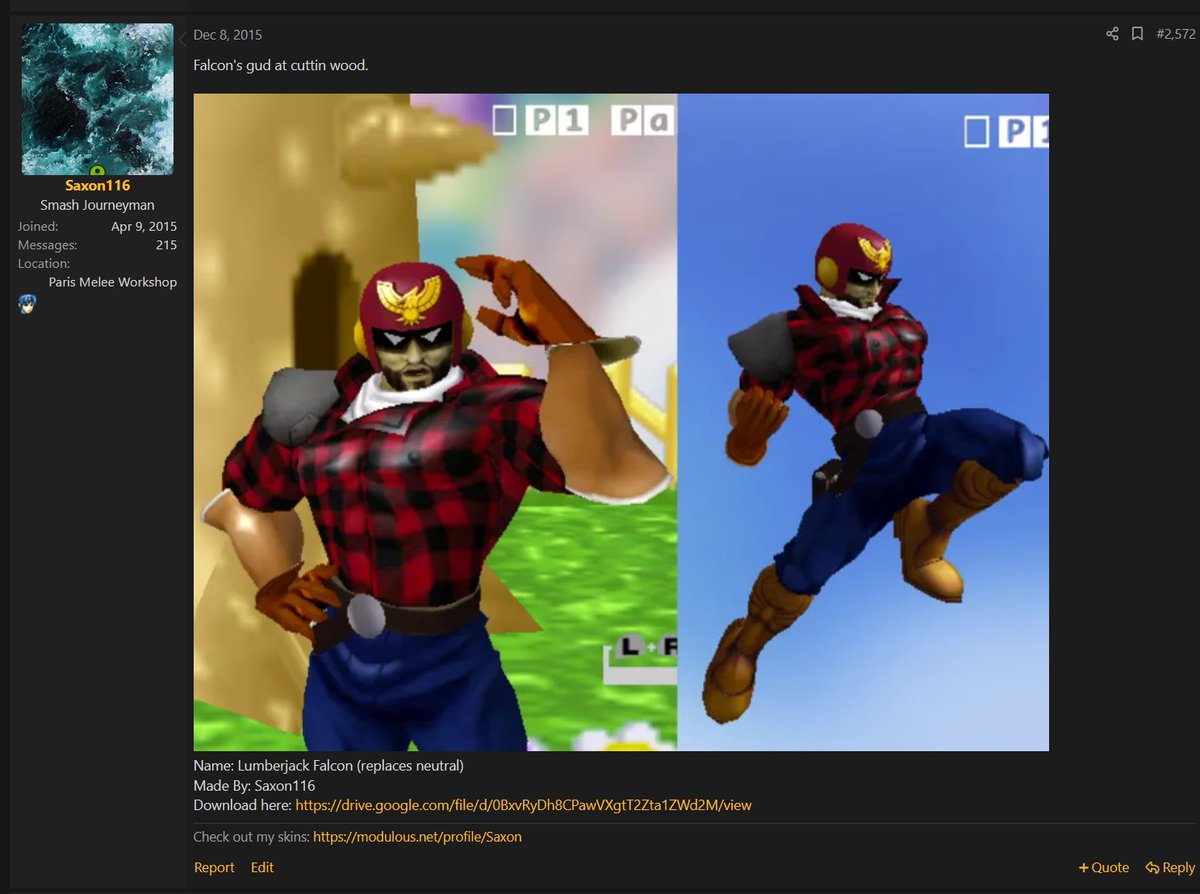
Task: Click the share icon on the post
Action: pos(1112,34)
